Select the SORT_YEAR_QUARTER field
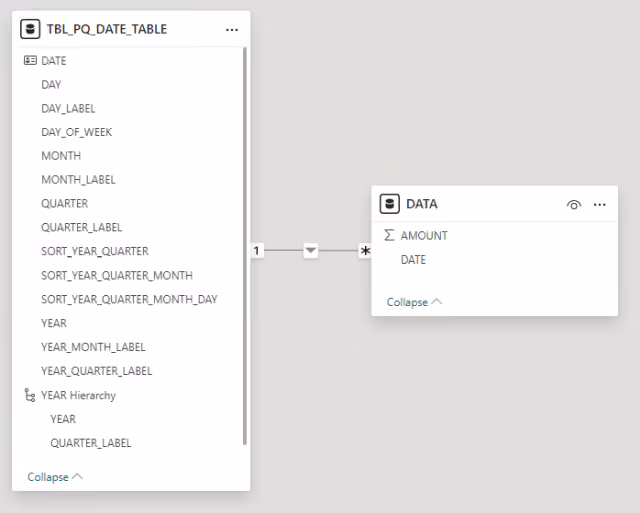 (x=95, y=251)
